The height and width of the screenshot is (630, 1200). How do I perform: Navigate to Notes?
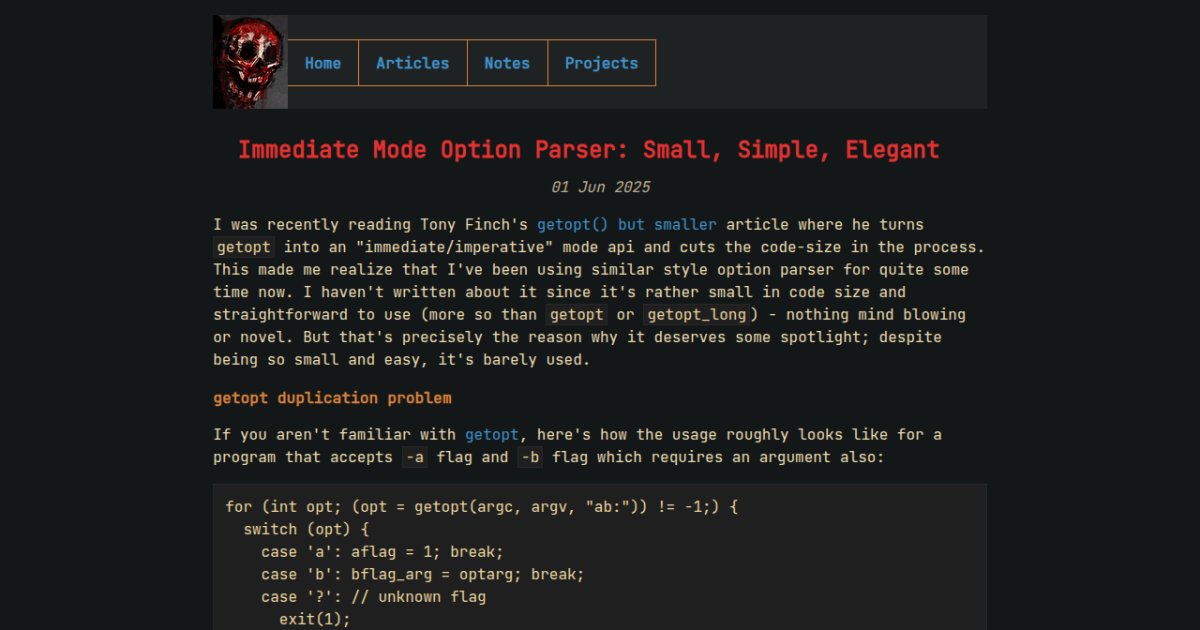tap(507, 63)
